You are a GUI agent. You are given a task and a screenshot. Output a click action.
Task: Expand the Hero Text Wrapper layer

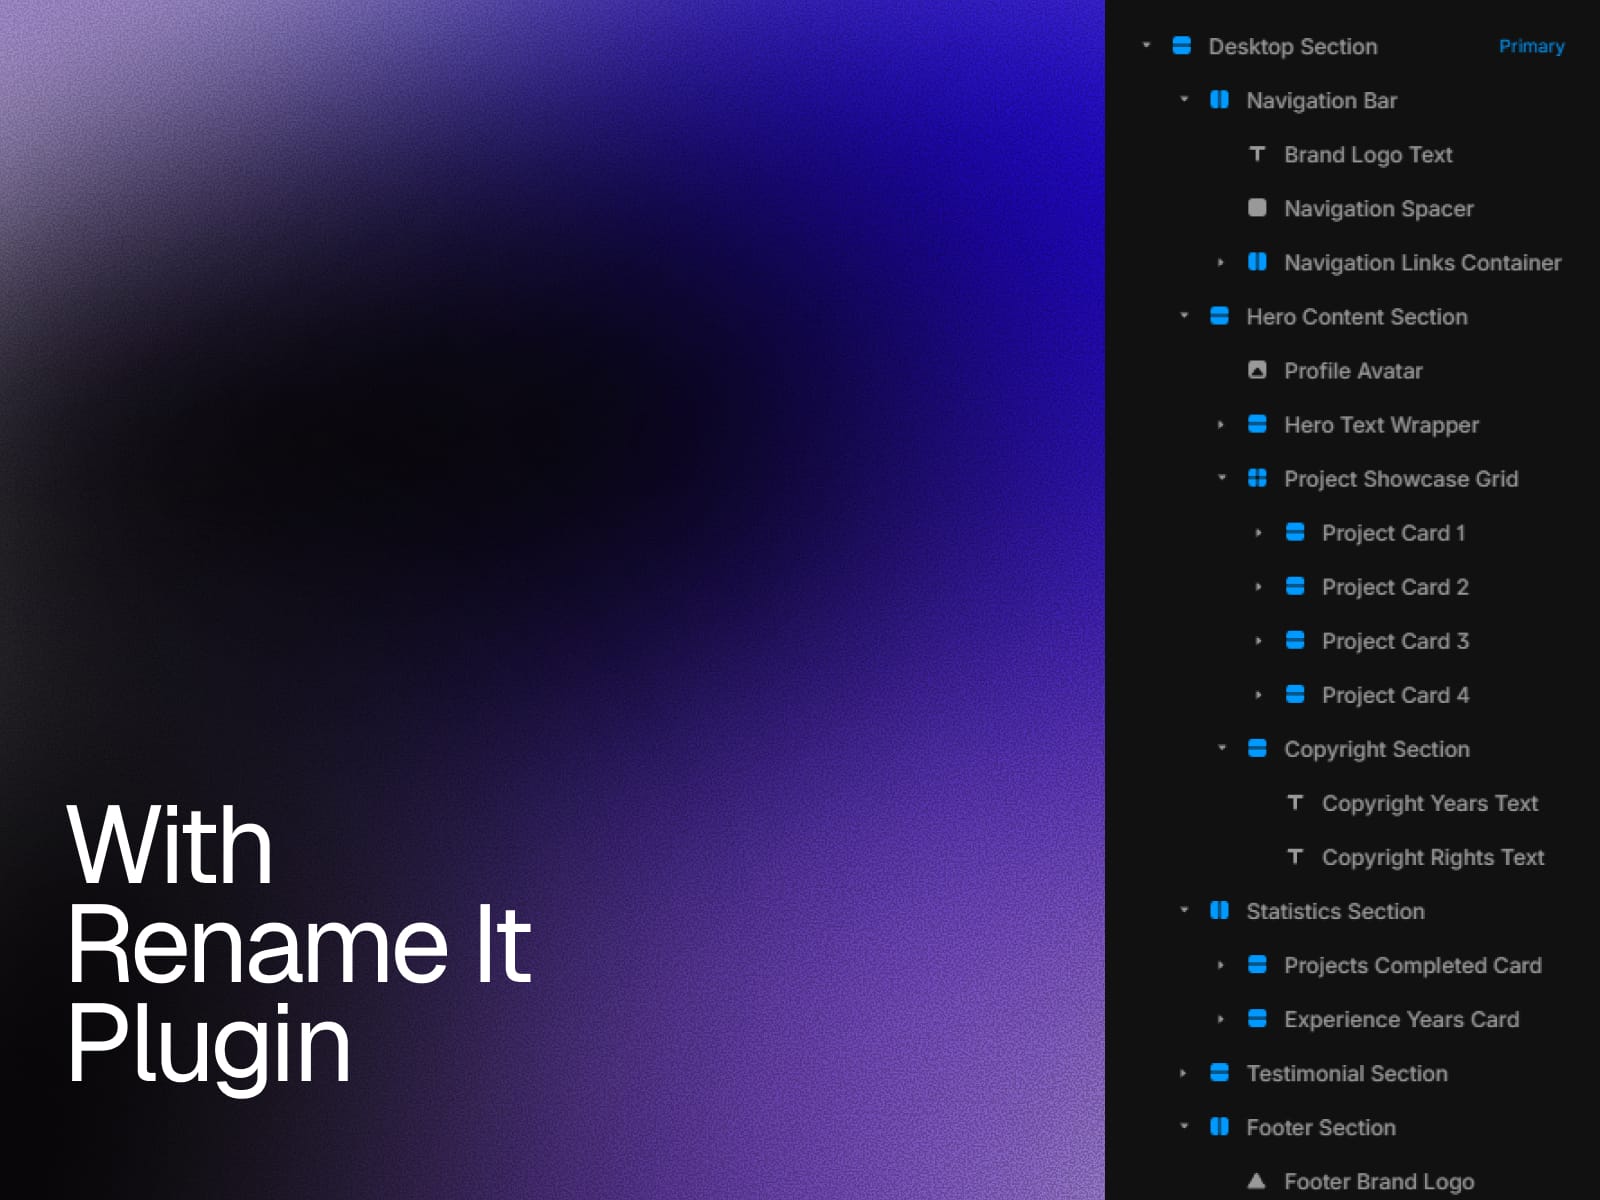[1221, 424]
